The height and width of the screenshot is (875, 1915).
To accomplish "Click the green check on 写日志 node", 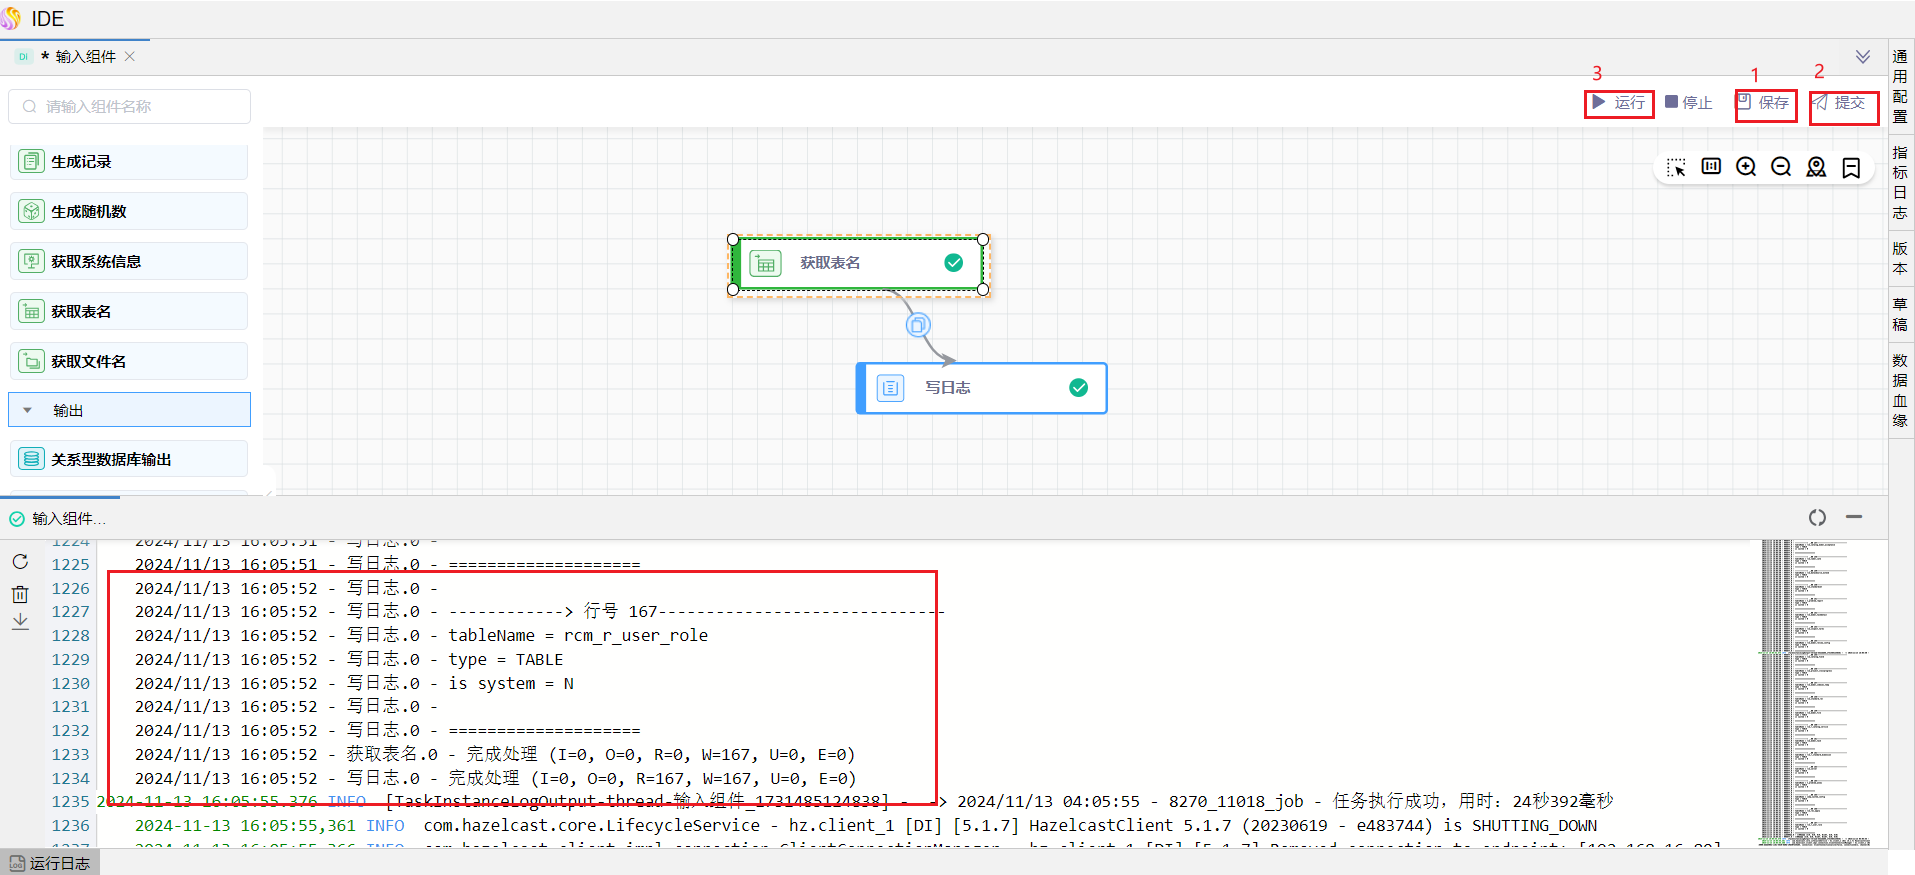I will click(1079, 388).
